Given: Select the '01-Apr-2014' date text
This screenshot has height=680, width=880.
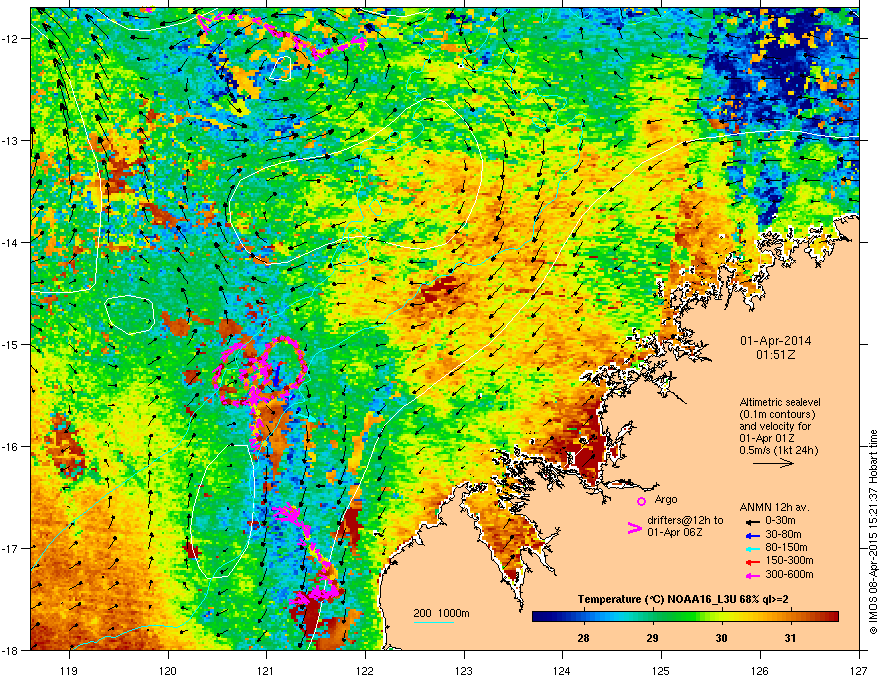Looking at the screenshot, I should click(775, 341).
